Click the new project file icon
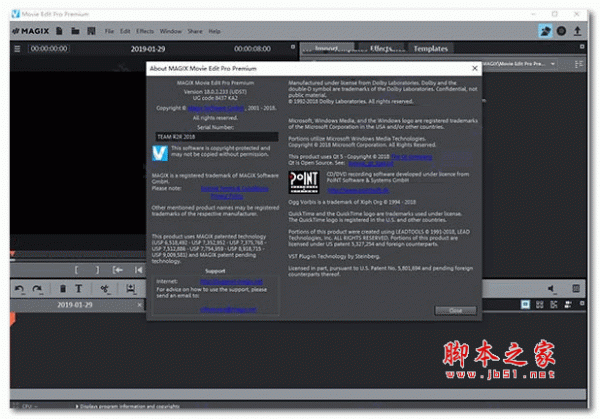Screen dimensions: 600x419 point(59,31)
